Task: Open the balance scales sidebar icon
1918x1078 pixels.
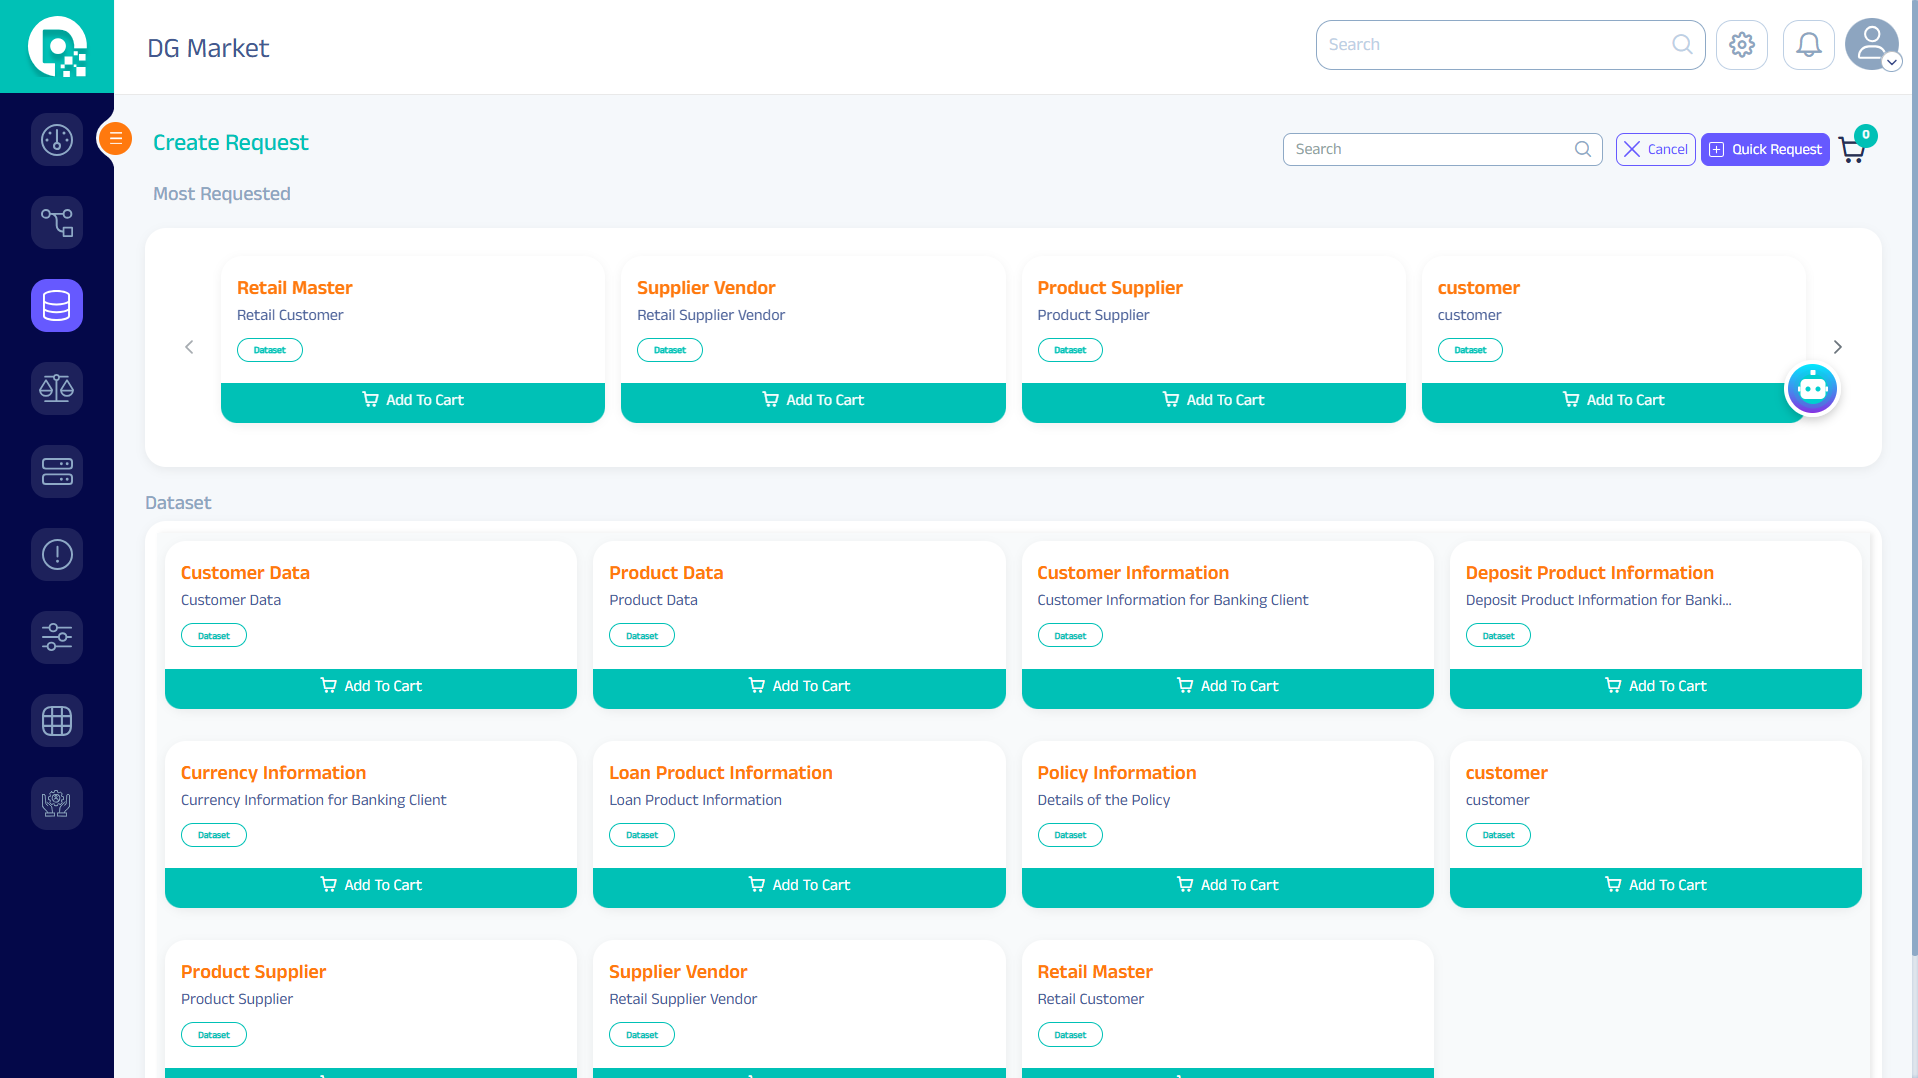Action: (x=57, y=388)
